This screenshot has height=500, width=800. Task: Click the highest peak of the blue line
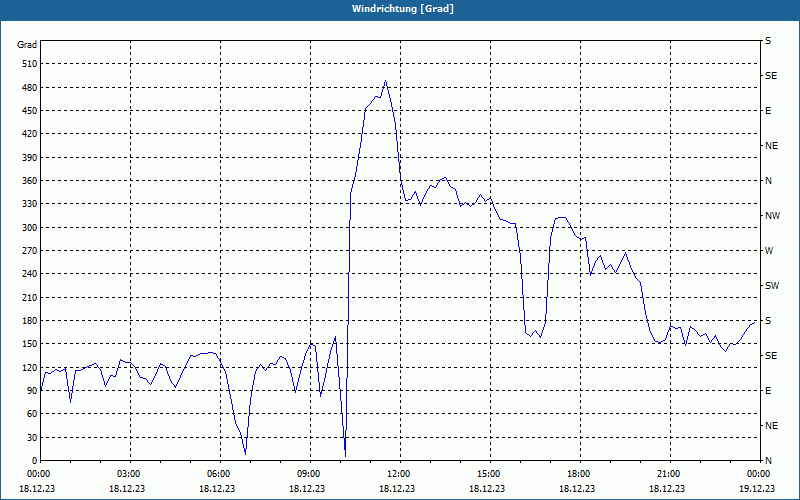pos(386,81)
